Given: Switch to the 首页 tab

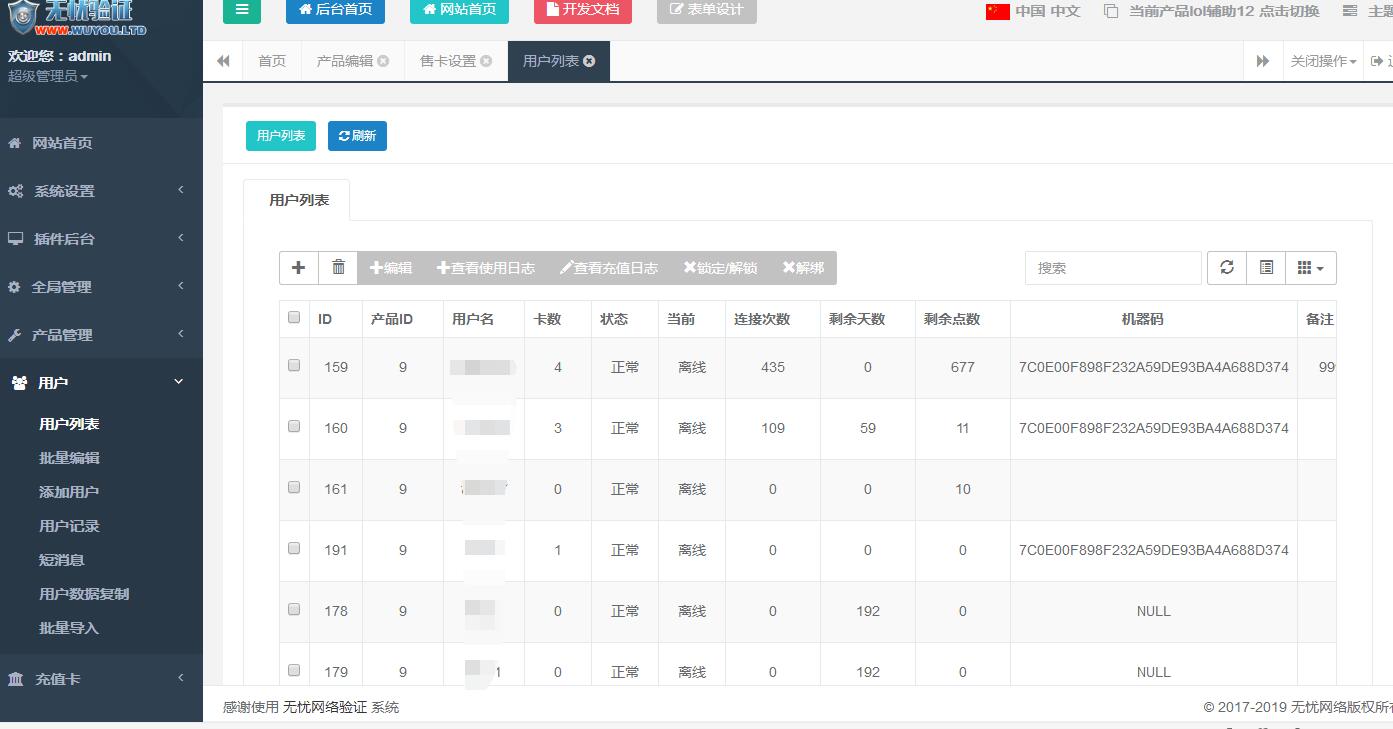Looking at the screenshot, I should [272, 61].
